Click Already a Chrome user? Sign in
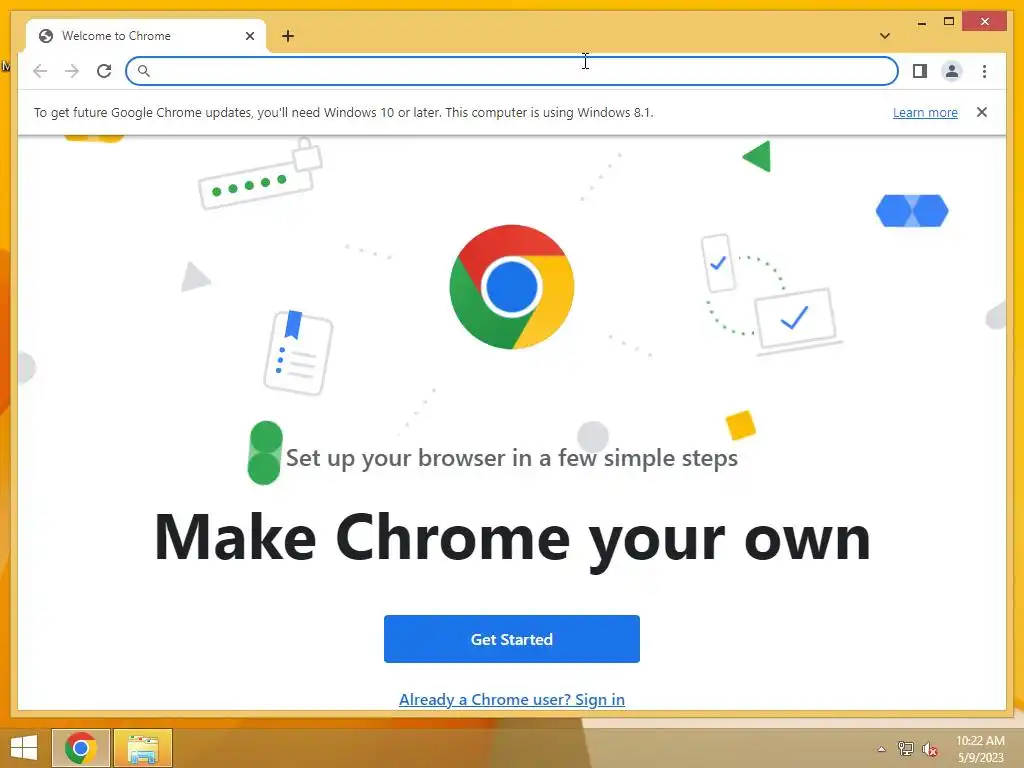1024x768 pixels. 512,699
